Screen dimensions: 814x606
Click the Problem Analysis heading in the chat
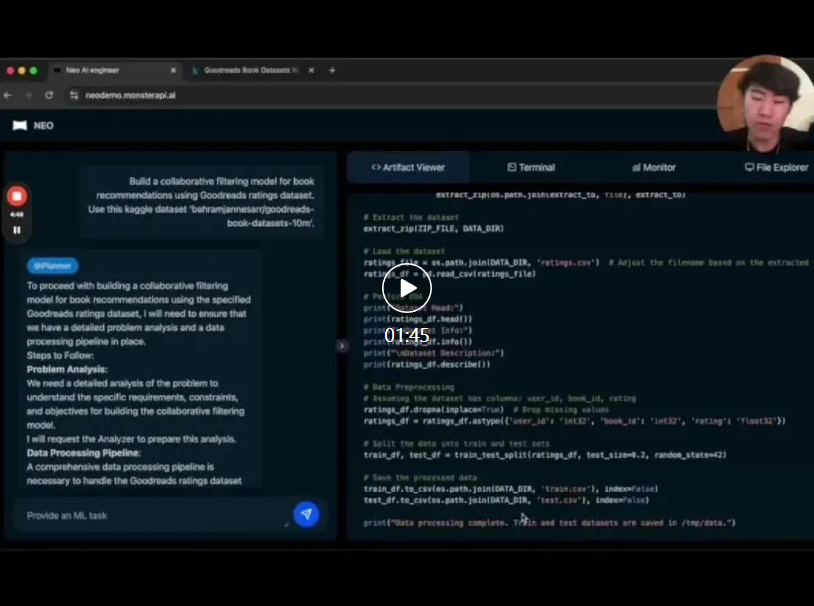[67, 369]
